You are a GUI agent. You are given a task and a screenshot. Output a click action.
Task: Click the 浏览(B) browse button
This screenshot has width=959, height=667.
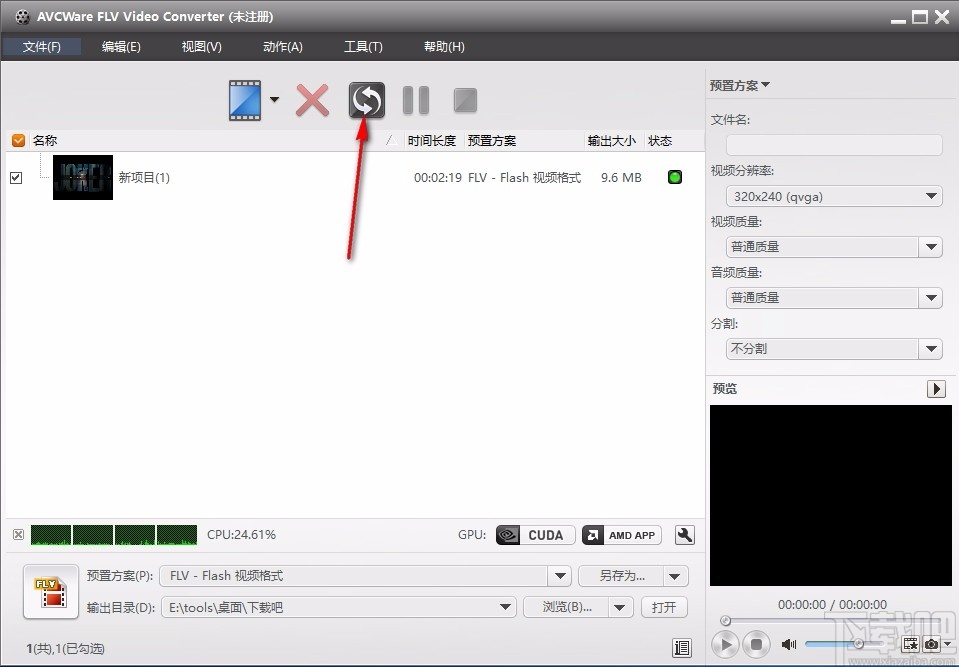[x=566, y=607]
